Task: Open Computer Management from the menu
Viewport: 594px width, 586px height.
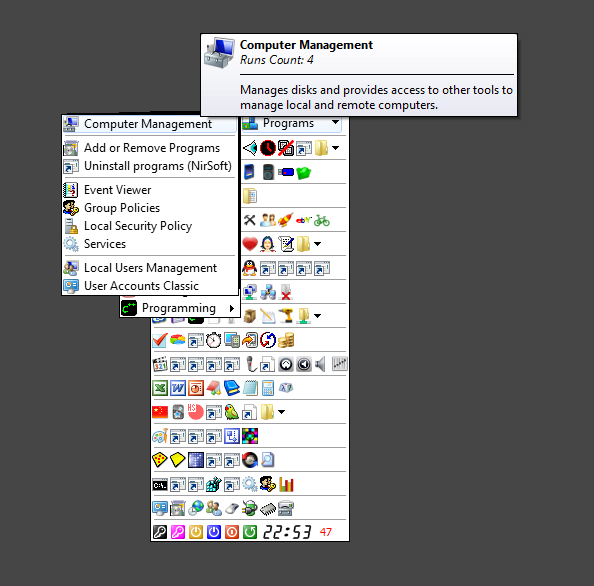Action: pyautogui.click(x=149, y=124)
